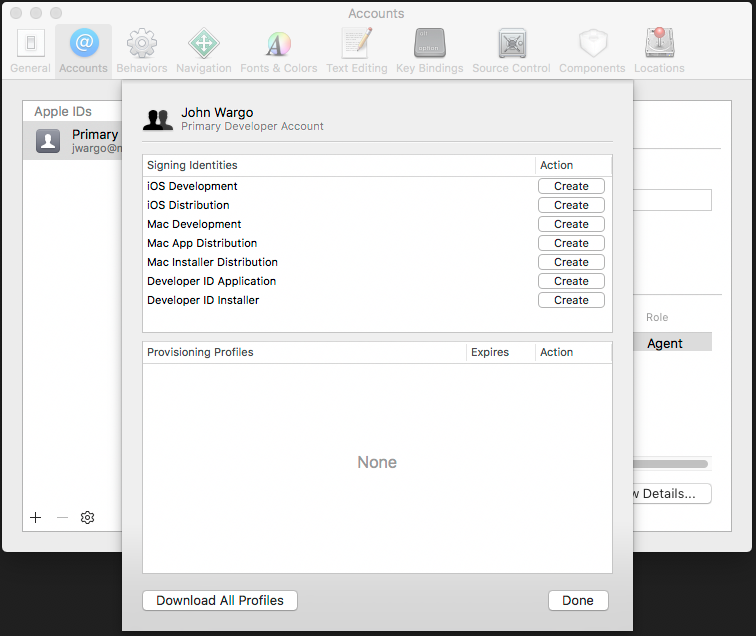Click the John Wargo account name
Screen dimensions: 756x636
pyautogui.click(x=217, y=112)
